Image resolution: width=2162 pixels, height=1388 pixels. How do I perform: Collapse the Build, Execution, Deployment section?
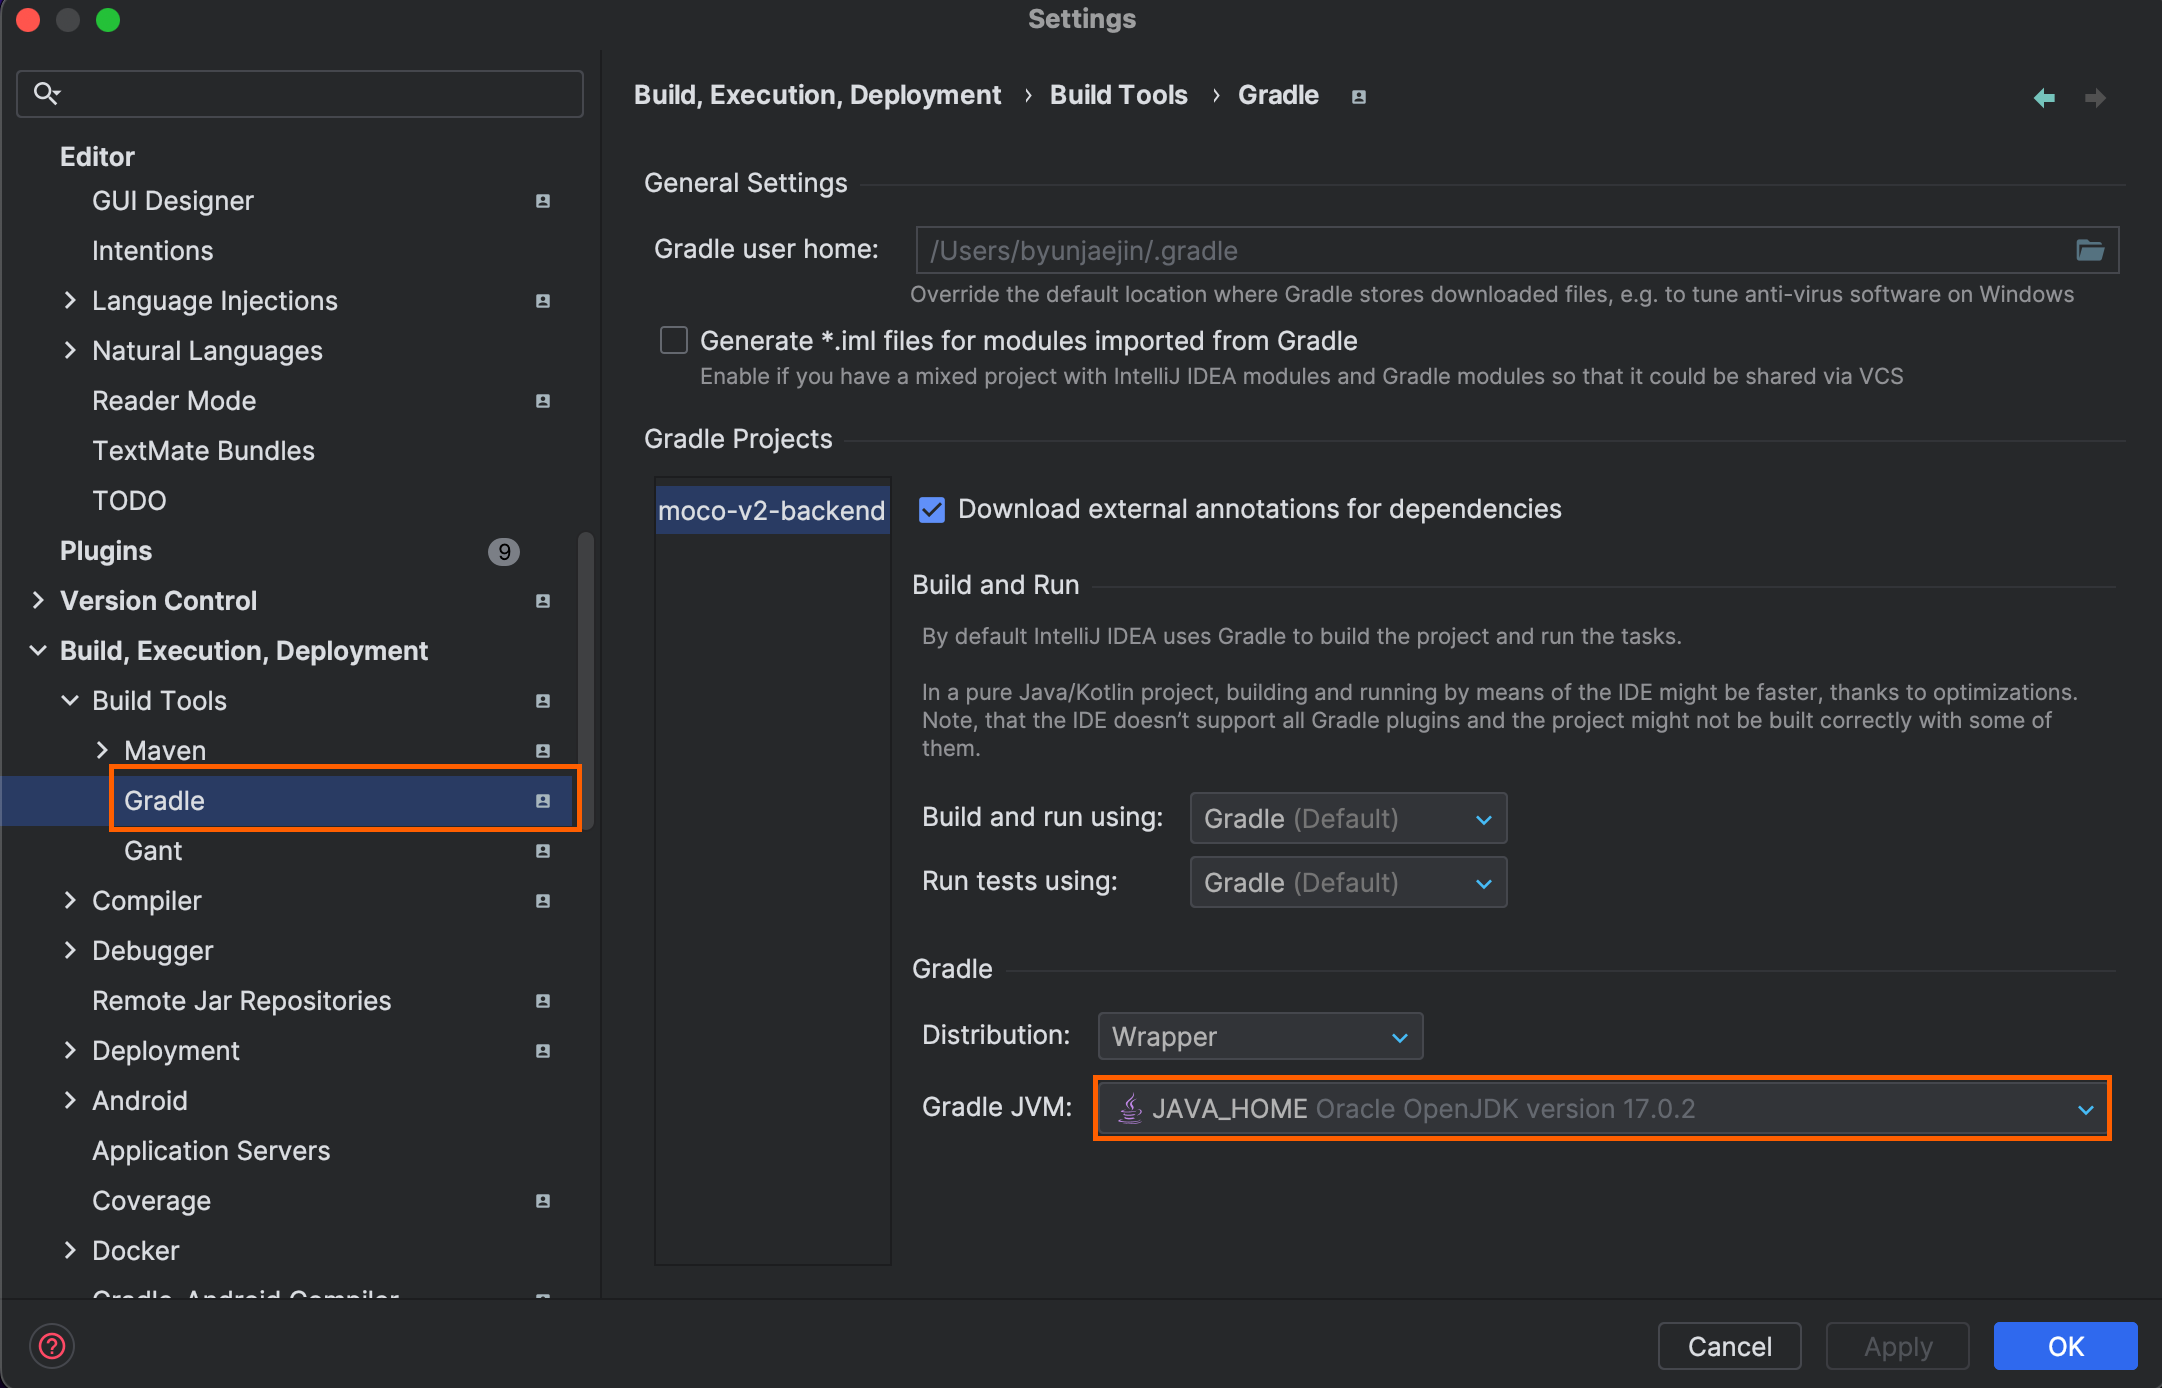[x=38, y=651]
